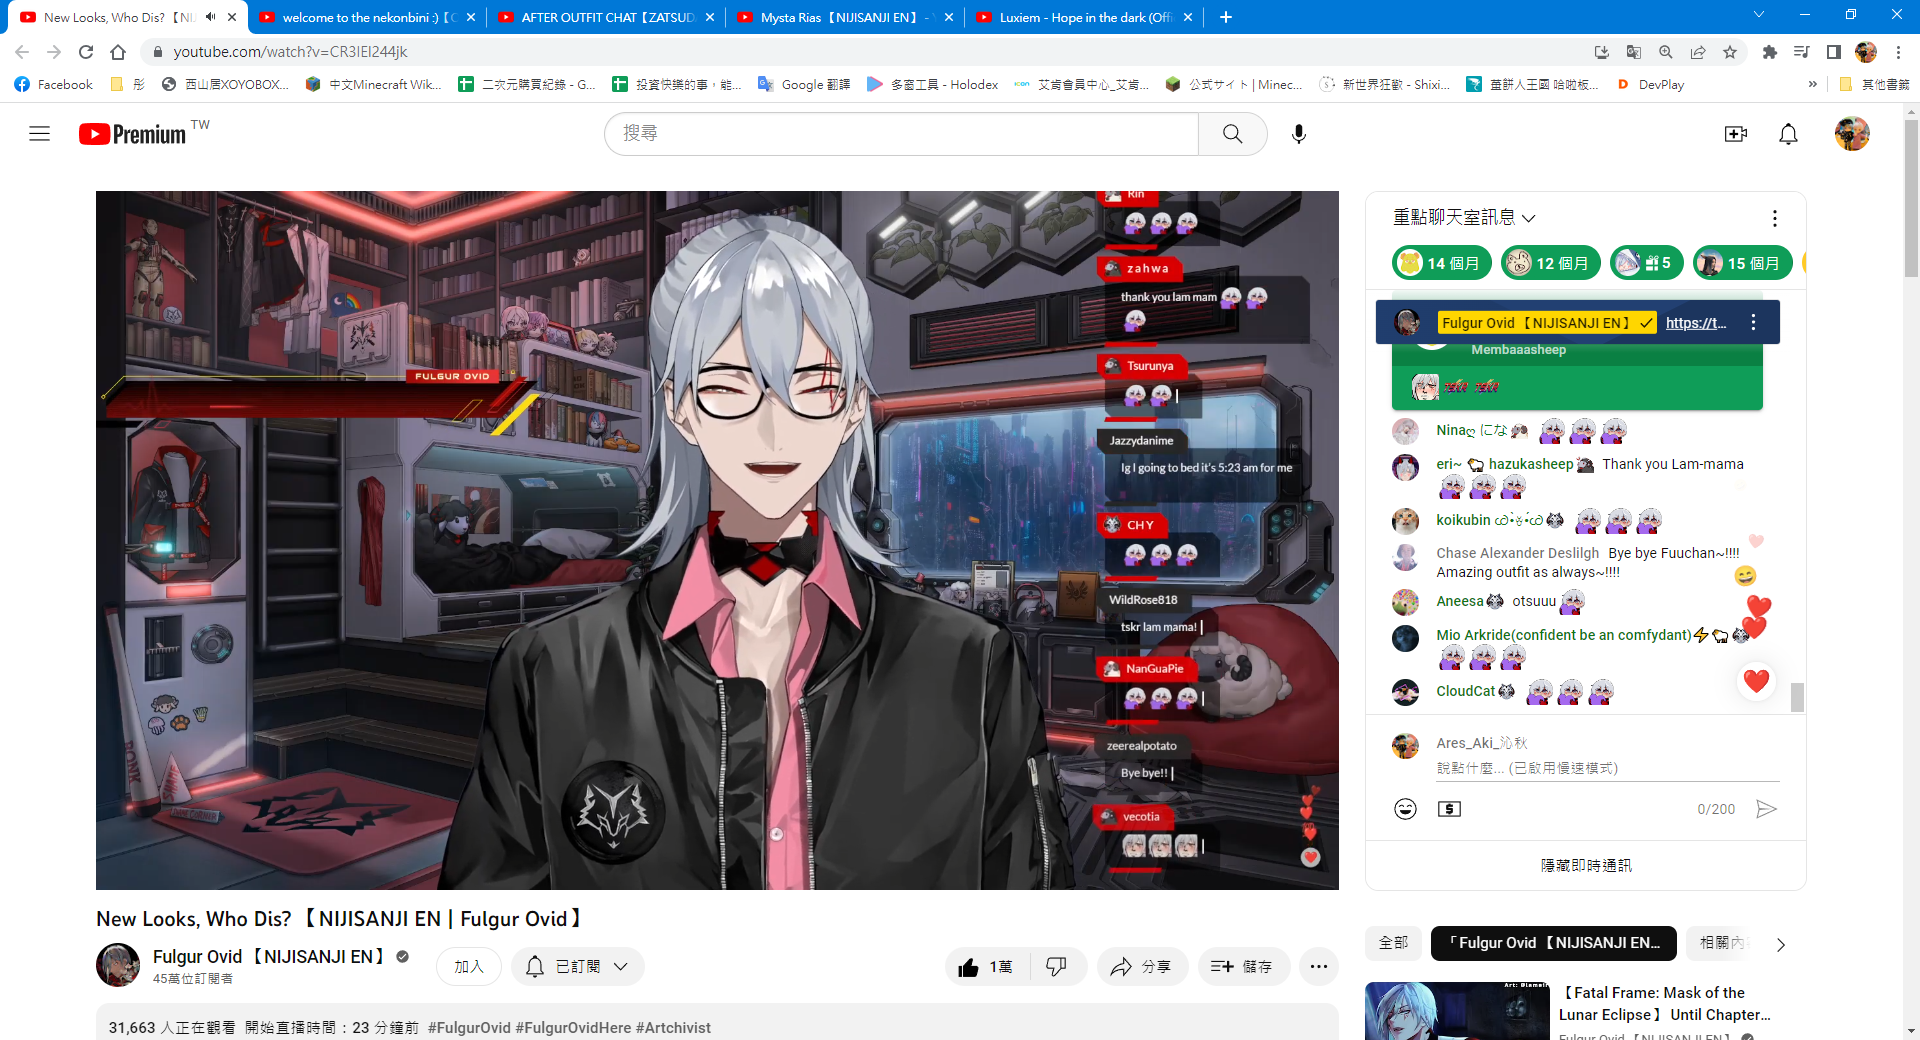Open Fulgur Ovid channel name link
This screenshot has height=1040, width=1920.
(x=270, y=957)
